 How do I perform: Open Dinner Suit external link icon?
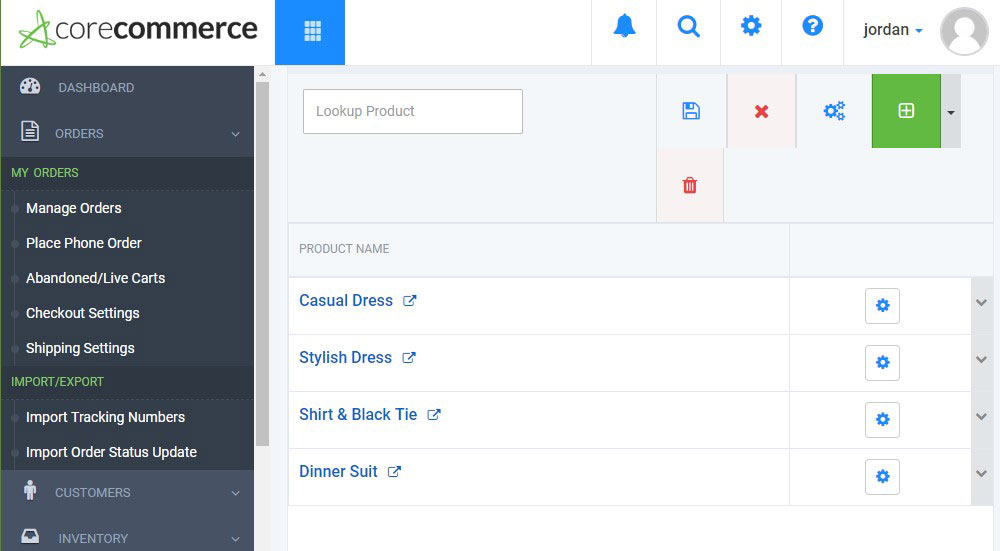tap(395, 471)
